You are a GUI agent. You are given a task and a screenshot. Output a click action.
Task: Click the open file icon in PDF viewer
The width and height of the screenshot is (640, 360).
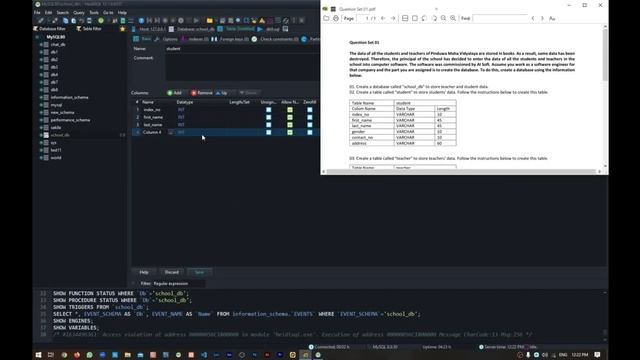click(326, 18)
